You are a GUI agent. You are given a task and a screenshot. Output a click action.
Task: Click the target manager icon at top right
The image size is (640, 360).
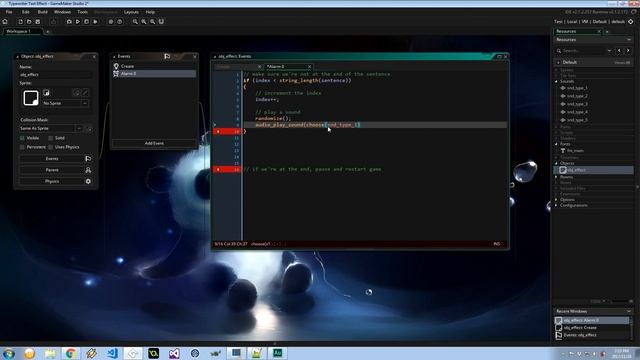click(631, 21)
